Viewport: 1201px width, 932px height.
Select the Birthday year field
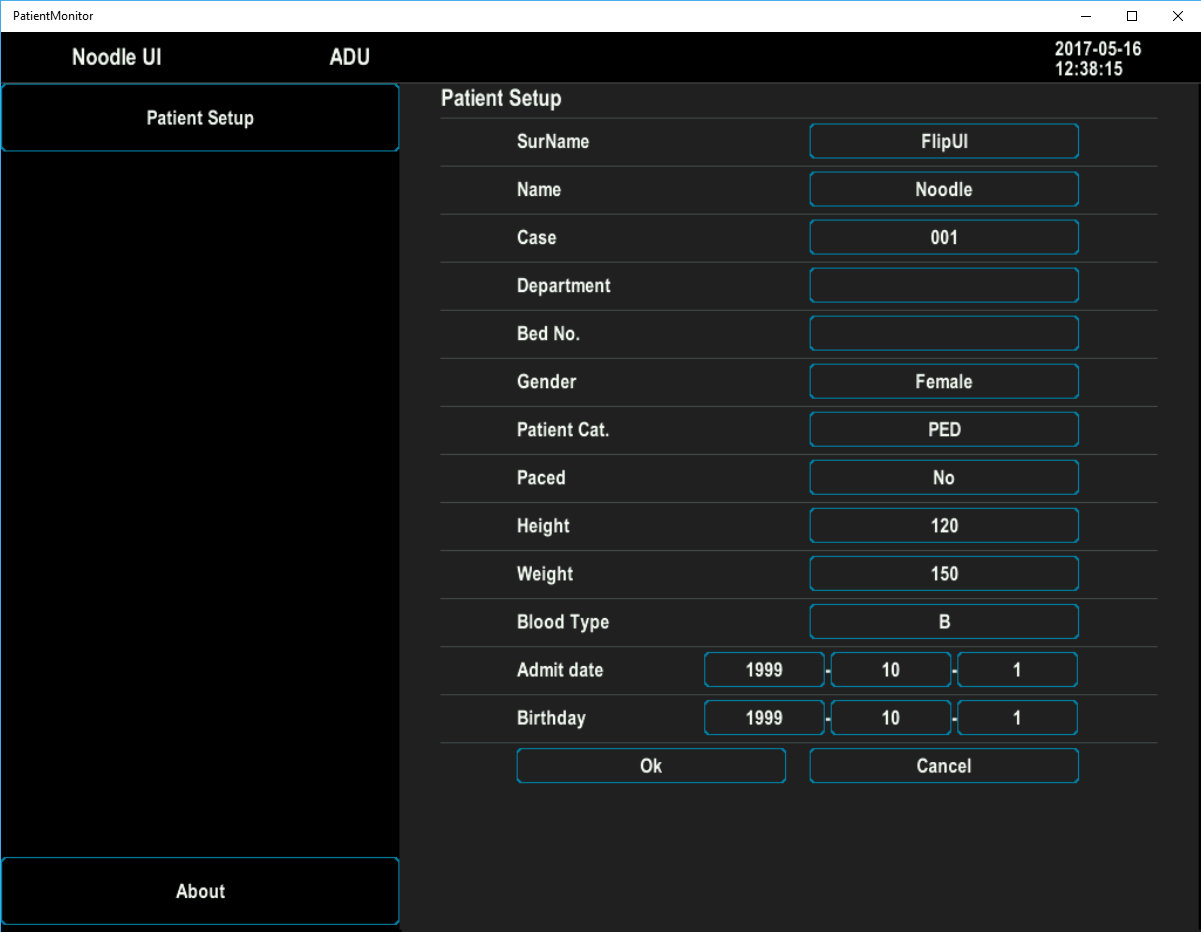click(x=764, y=717)
